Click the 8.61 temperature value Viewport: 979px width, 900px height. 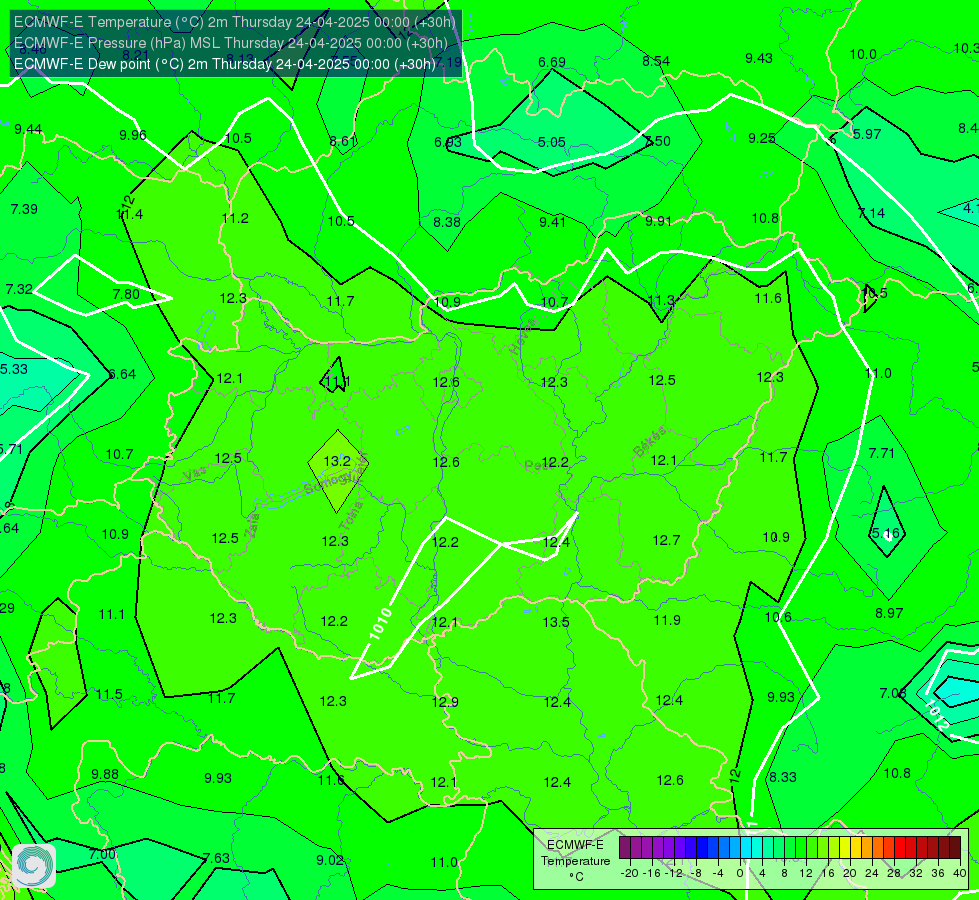343,142
